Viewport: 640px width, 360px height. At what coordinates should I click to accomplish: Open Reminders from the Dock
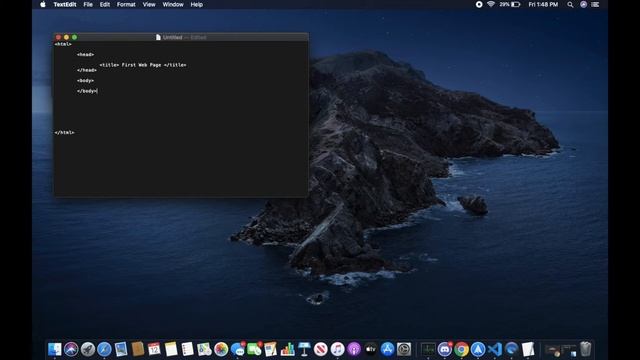click(x=188, y=349)
